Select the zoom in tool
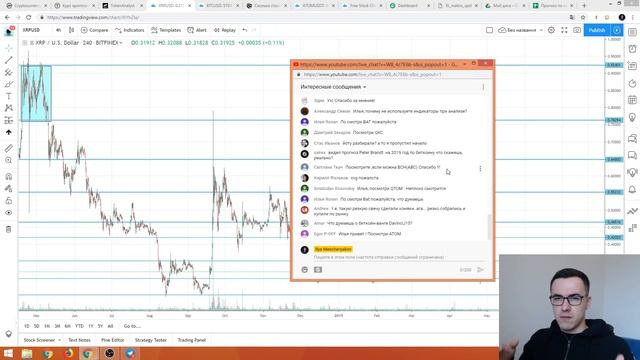 (x=9, y=160)
